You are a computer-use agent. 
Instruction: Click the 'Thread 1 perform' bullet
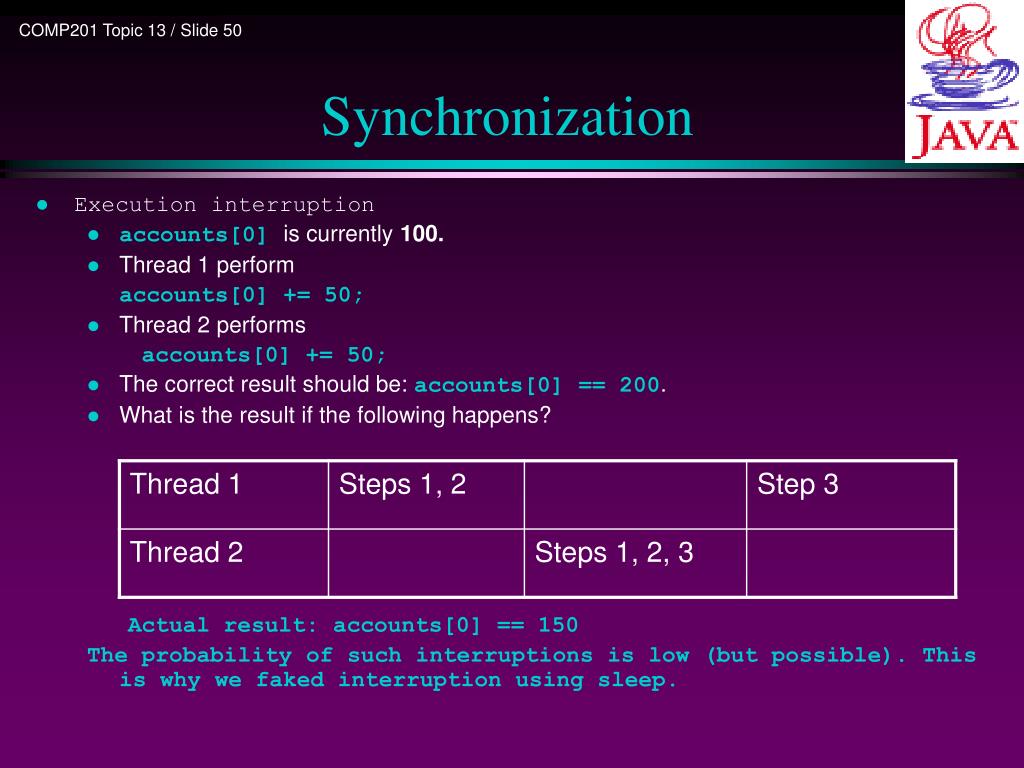point(206,265)
